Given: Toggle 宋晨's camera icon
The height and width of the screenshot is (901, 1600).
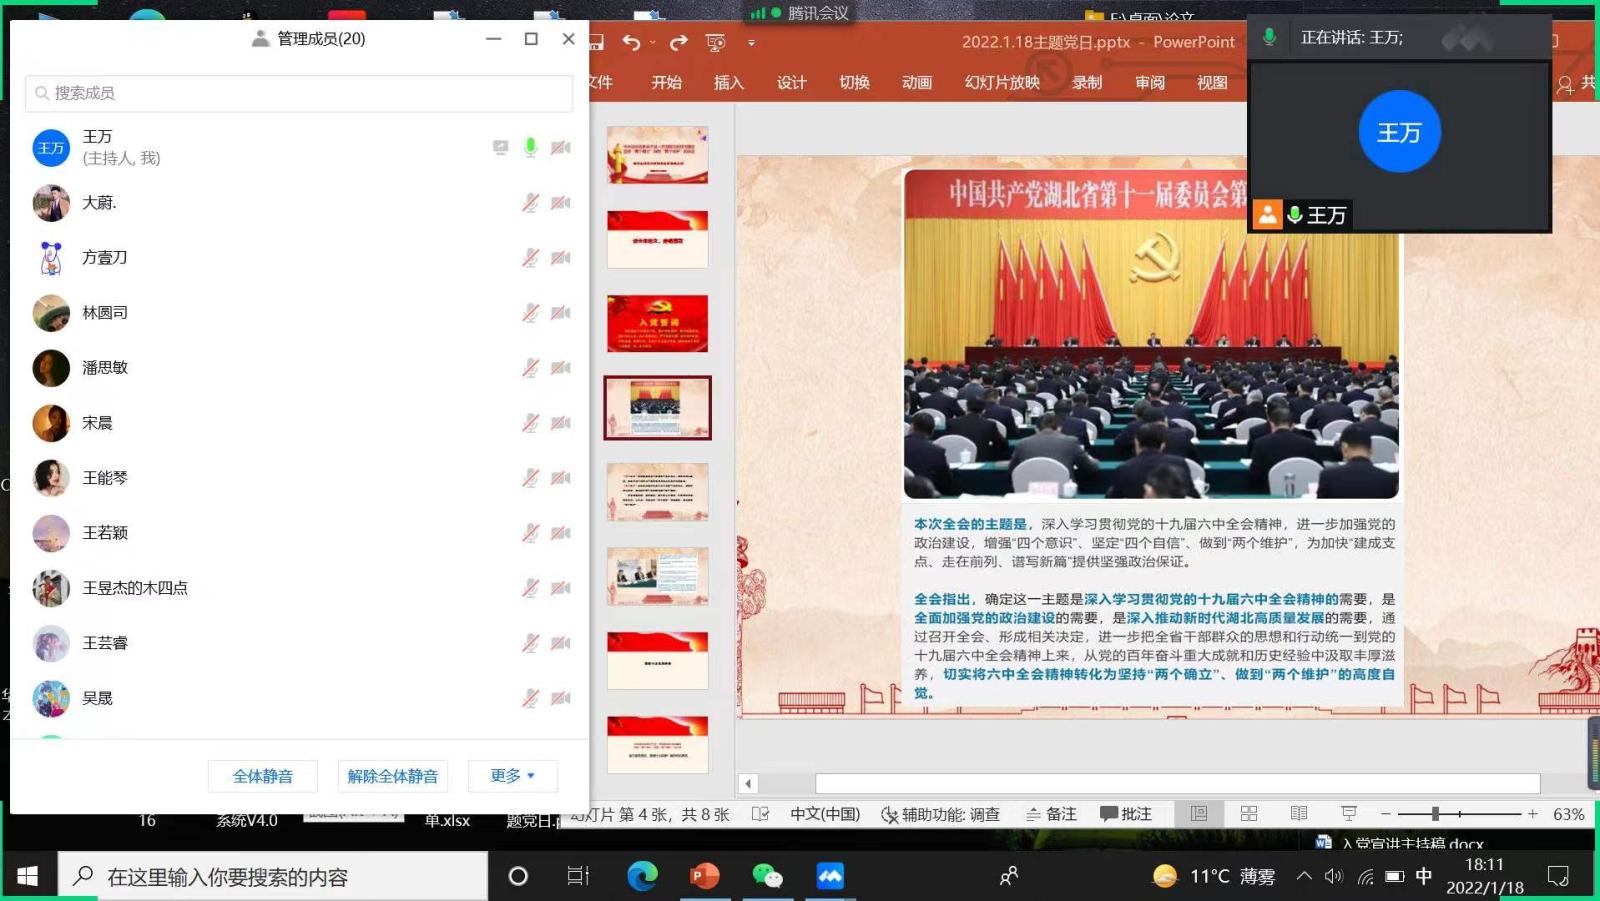Looking at the screenshot, I should coord(561,423).
